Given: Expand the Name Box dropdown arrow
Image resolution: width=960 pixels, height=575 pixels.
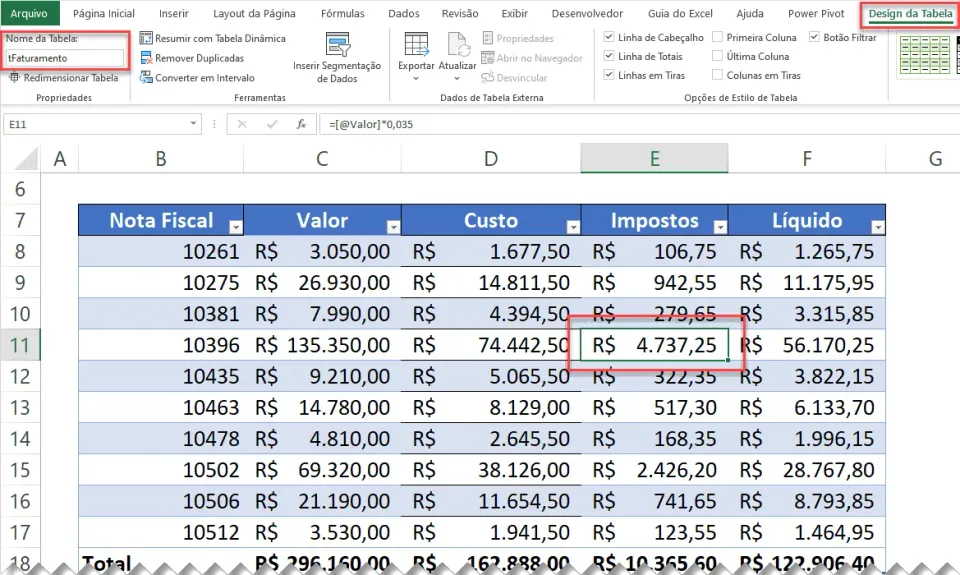Looking at the screenshot, I should (193, 124).
